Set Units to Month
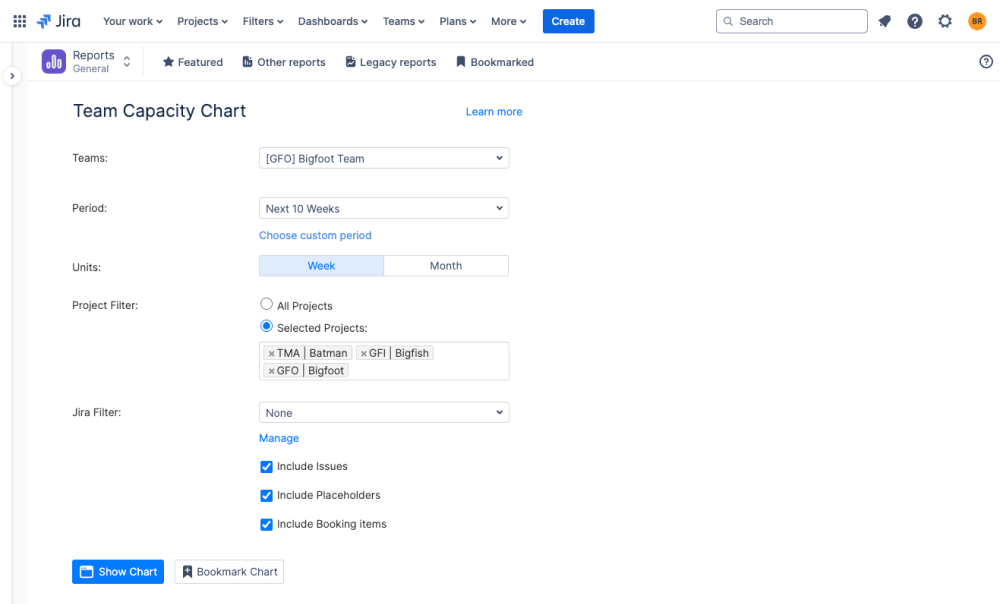1000x604 pixels. [446, 266]
